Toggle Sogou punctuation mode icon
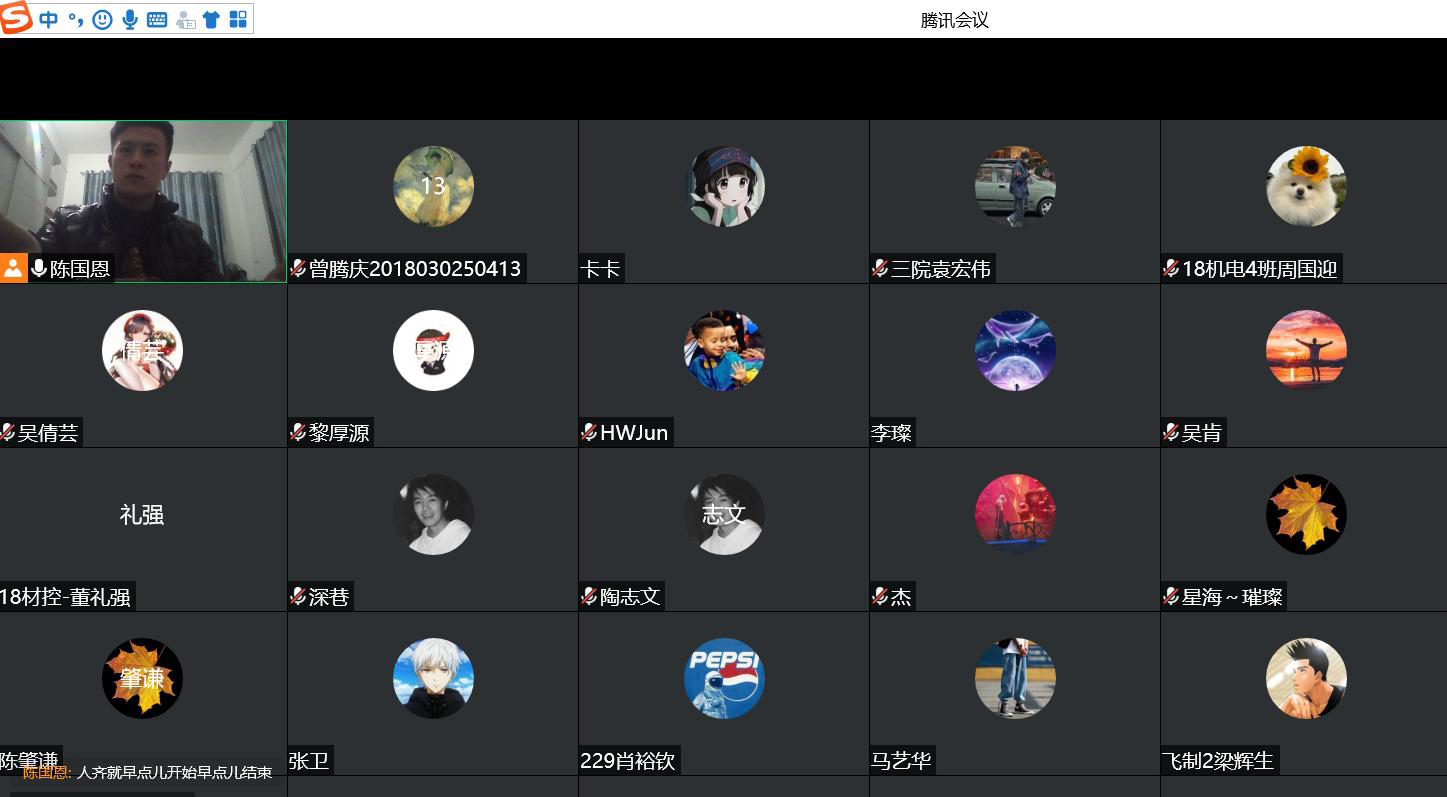1447x797 pixels. coord(76,19)
